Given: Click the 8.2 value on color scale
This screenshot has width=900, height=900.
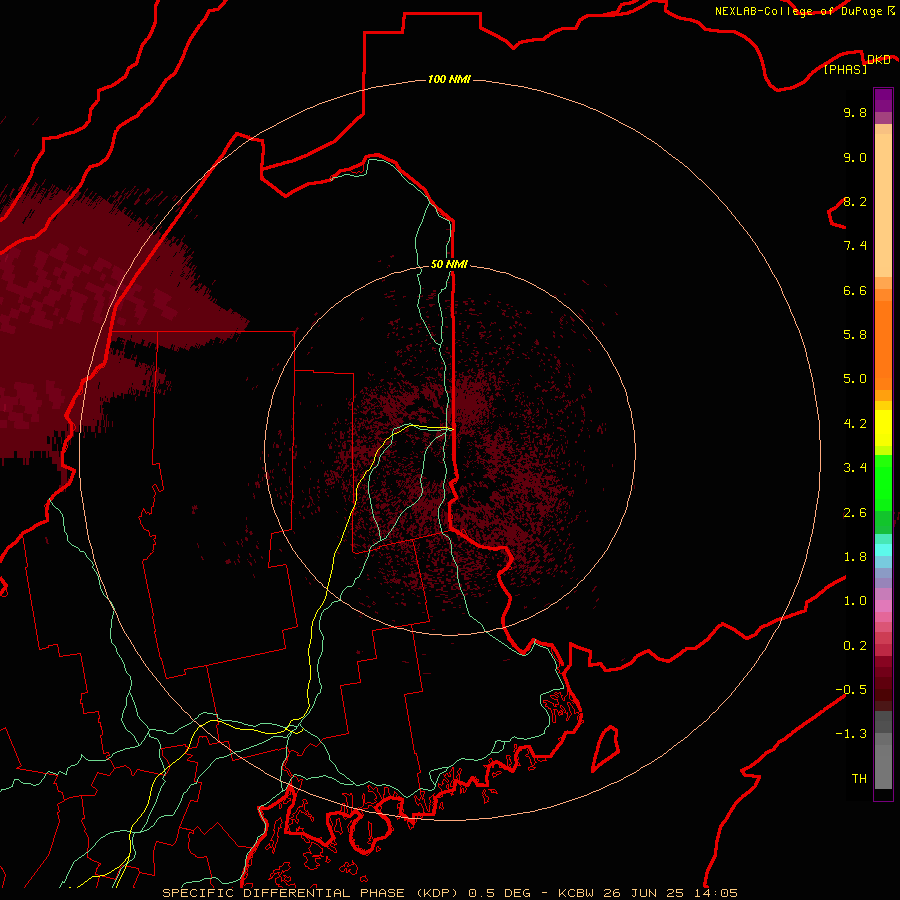Looking at the screenshot, I should [855, 201].
